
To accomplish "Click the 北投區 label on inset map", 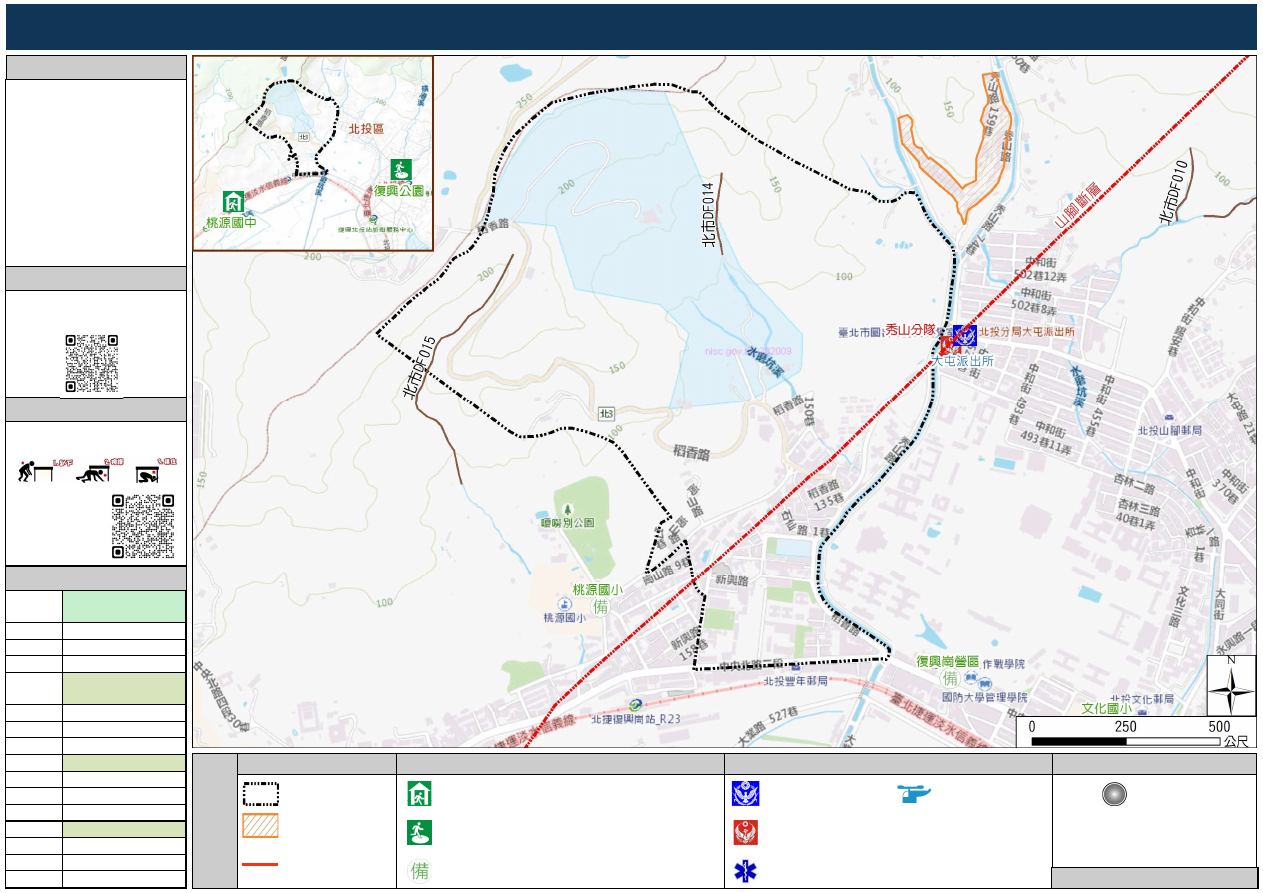I will (x=367, y=129).
